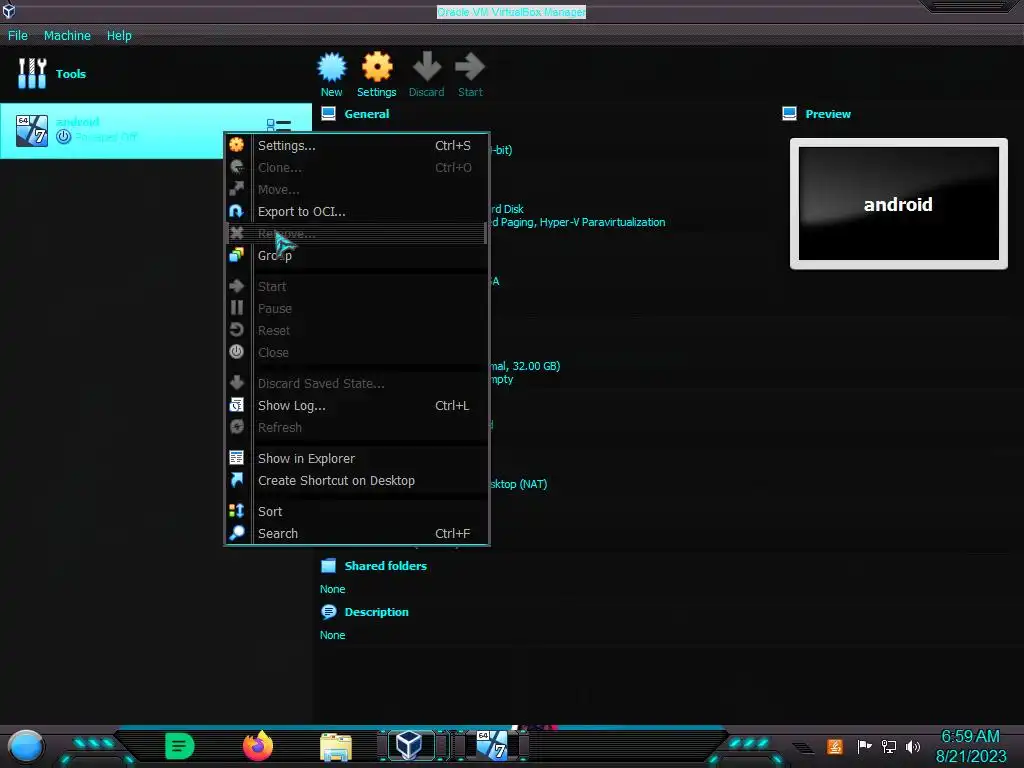Open the green notes app in taskbar
The image size is (1024, 768).
[x=180, y=746]
